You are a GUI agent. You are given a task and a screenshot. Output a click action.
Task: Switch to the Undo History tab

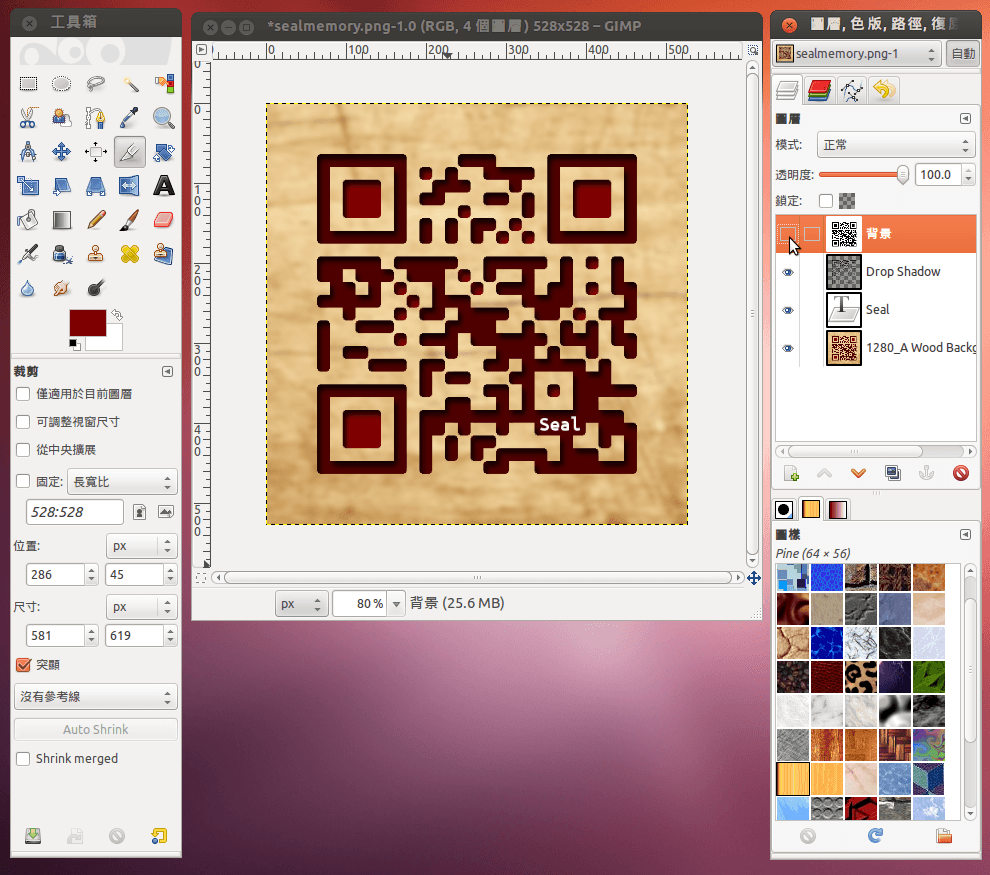pyautogui.click(x=883, y=91)
